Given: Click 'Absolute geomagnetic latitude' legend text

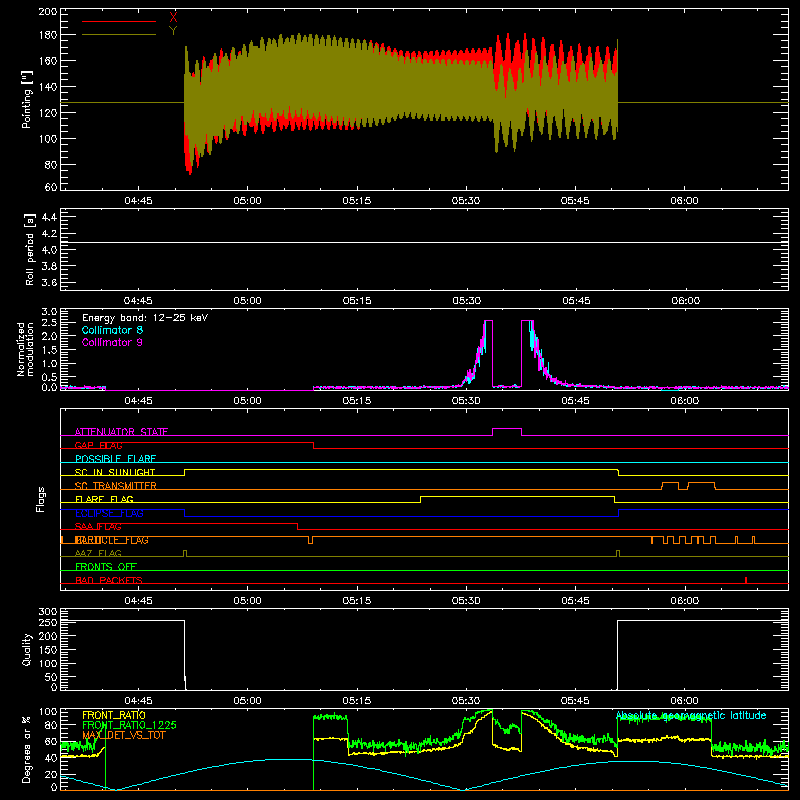Looking at the screenshot, I should tap(691, 716).
